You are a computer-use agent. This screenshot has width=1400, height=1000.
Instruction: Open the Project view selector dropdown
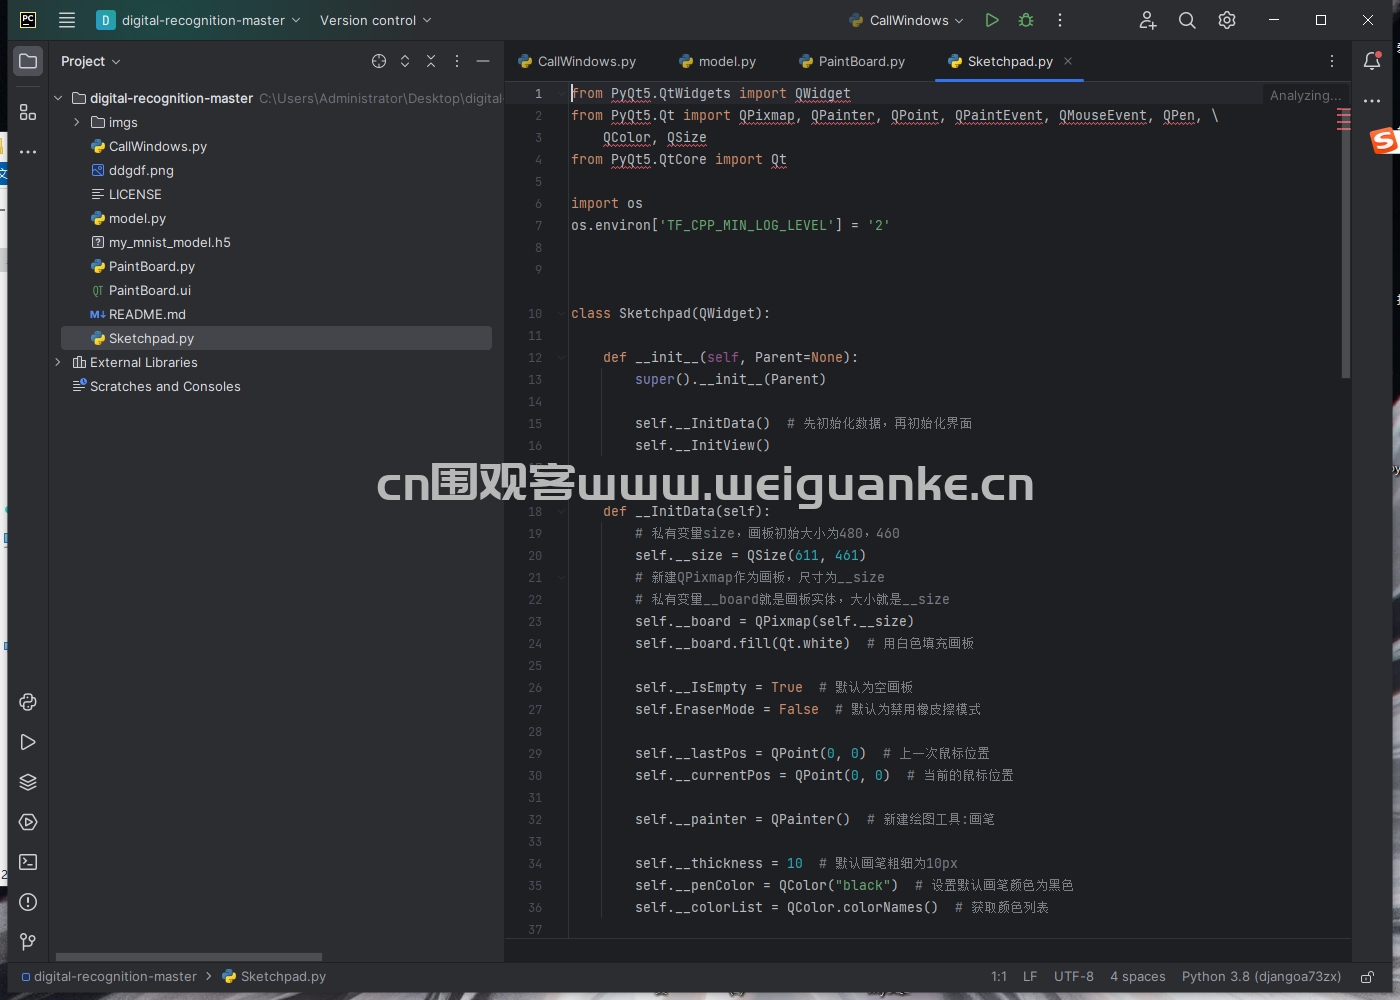pyautogui.click(x=90, y=61)
